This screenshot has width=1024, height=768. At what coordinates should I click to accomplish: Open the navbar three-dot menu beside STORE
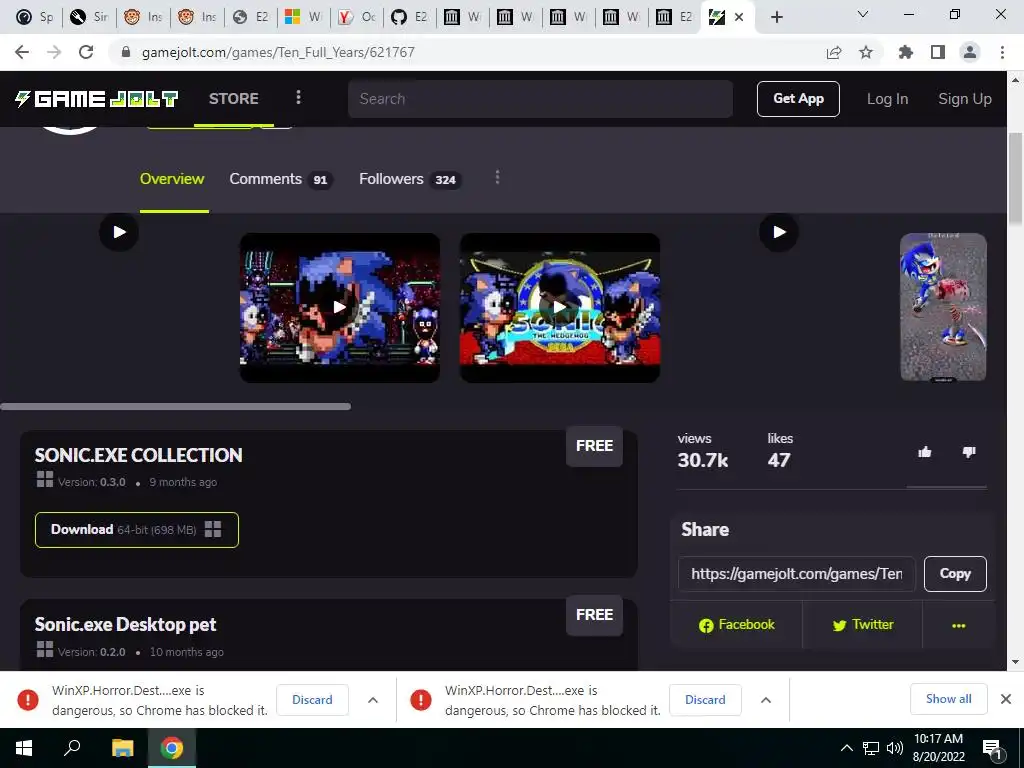298,97
